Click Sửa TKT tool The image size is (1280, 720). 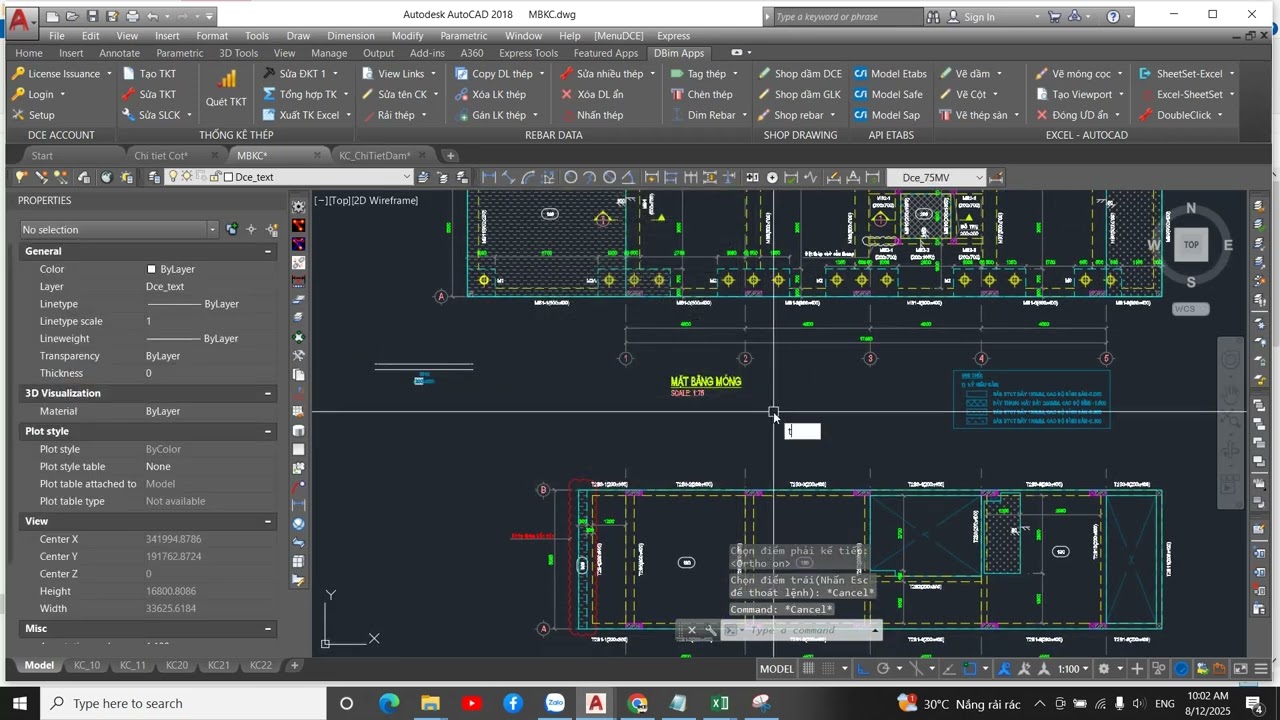click(148, 94)
